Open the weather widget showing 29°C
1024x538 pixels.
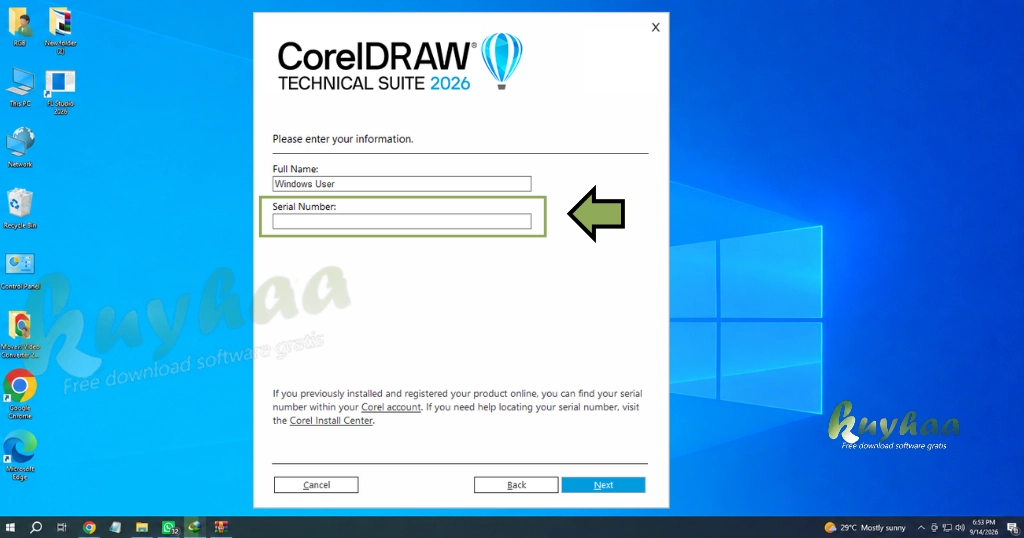click(865, 528)
